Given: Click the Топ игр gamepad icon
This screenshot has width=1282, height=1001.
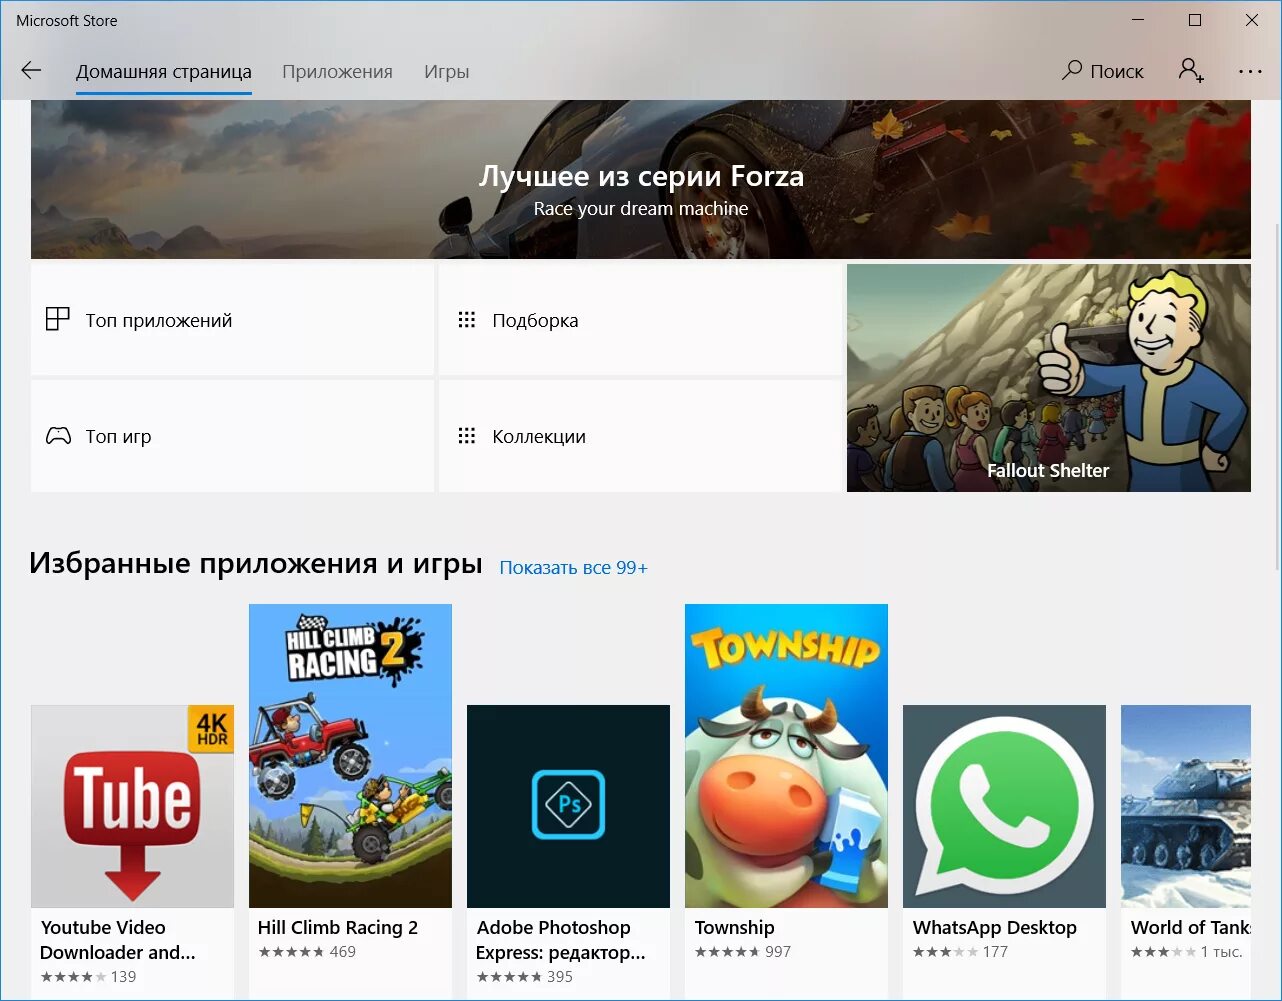Looking at the screenshot, I should tap(58, 436).
